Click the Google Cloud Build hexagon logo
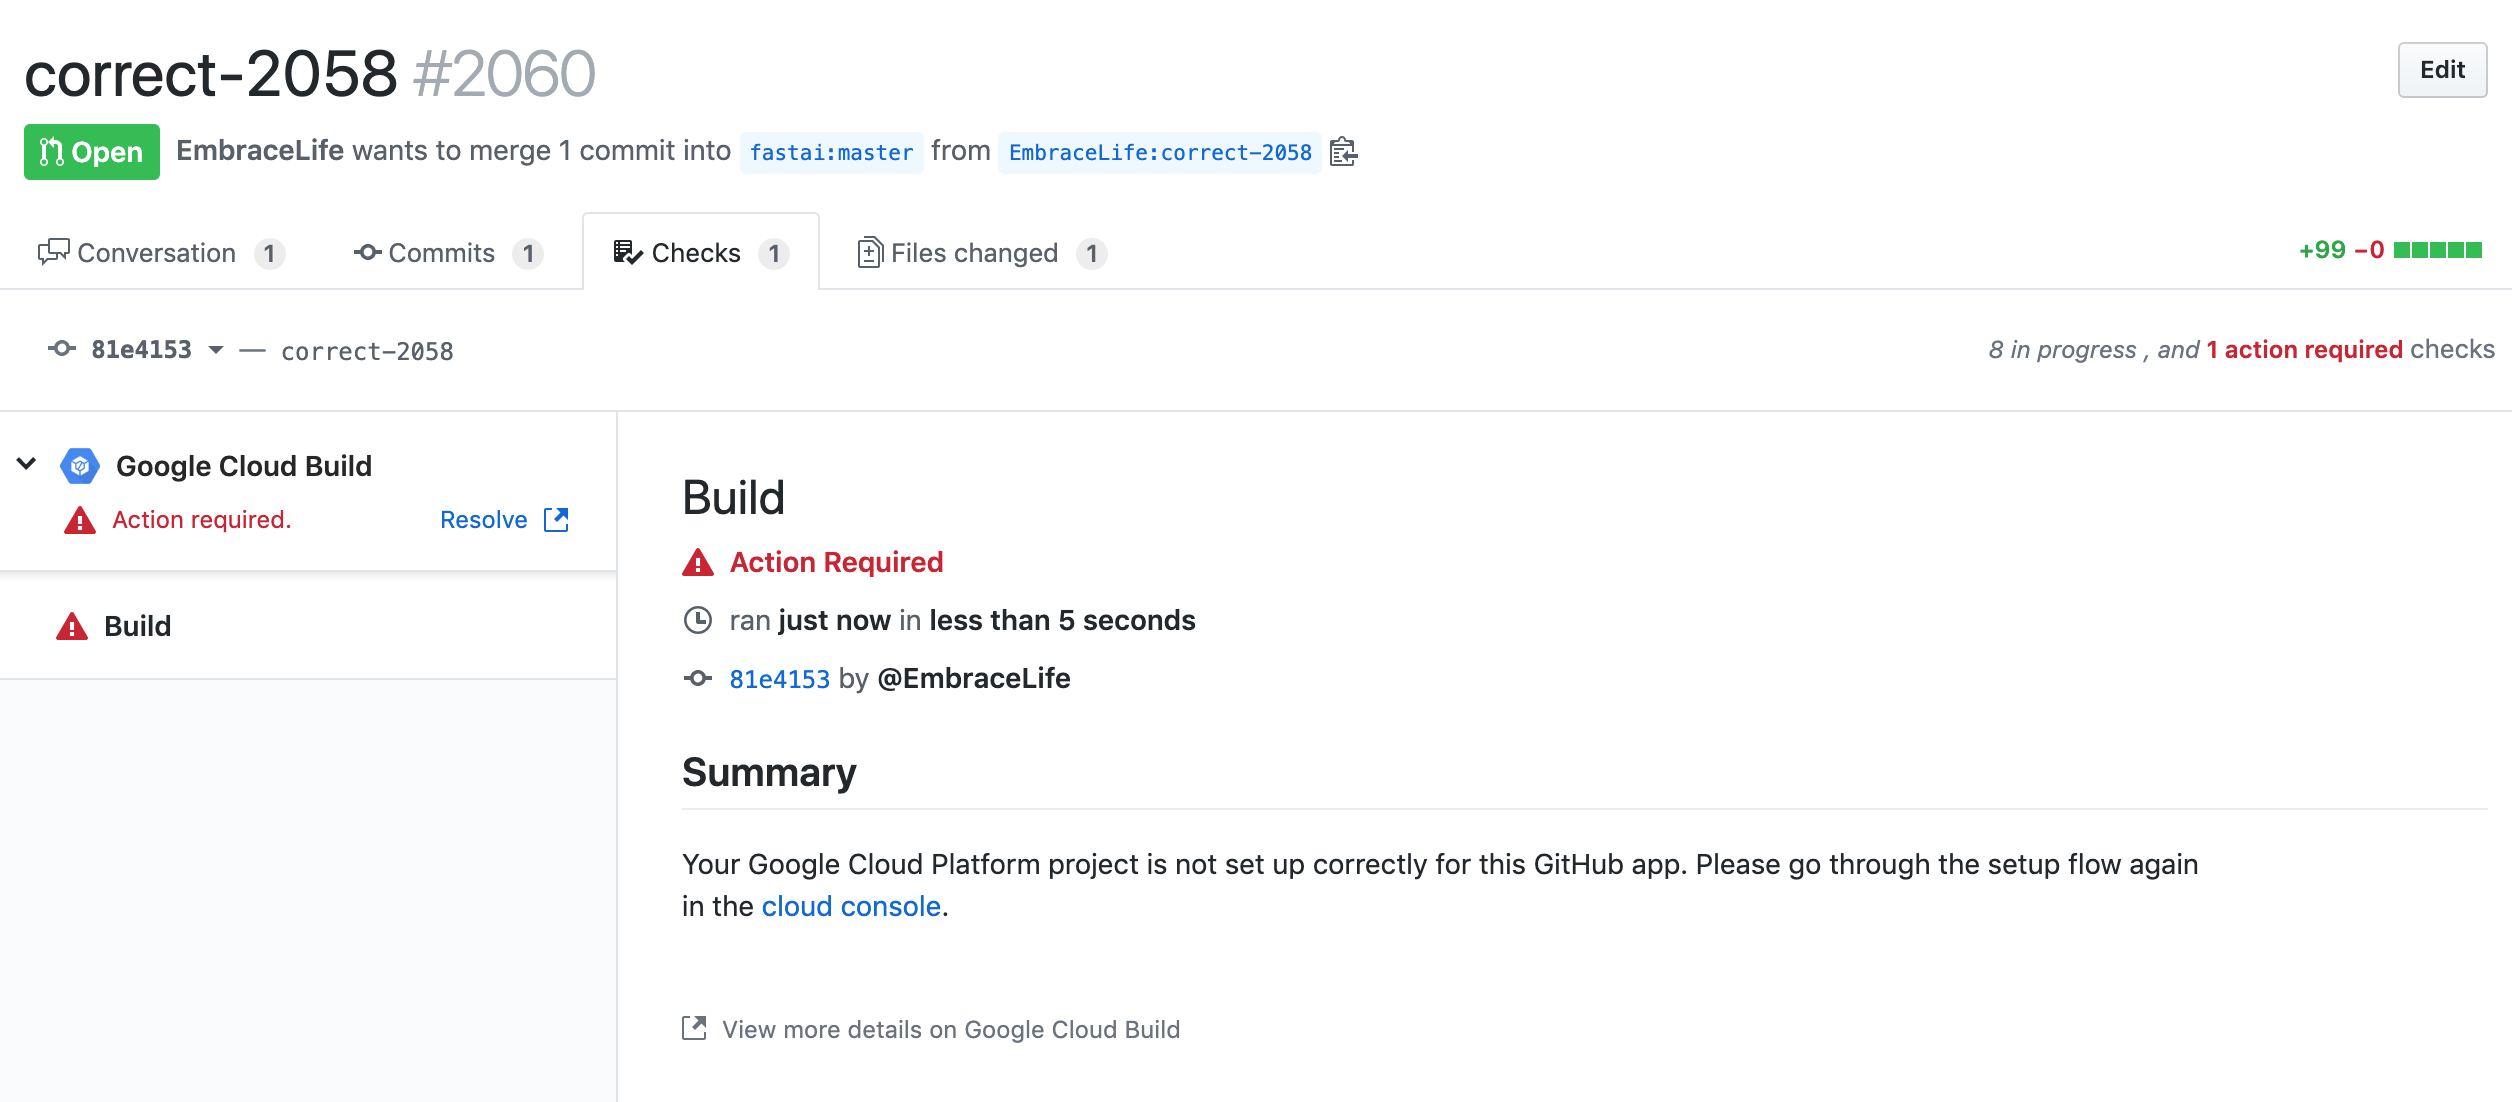 pyautogui.click(x=80, y=466)
